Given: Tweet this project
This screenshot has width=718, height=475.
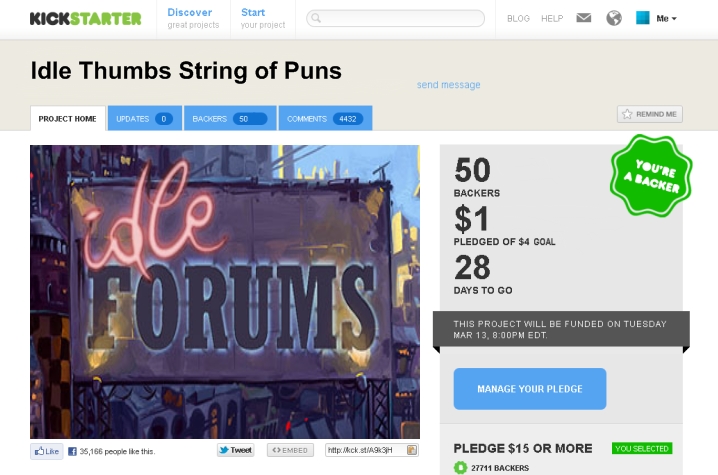Looking at the screenshot, I should pos(236,451).
